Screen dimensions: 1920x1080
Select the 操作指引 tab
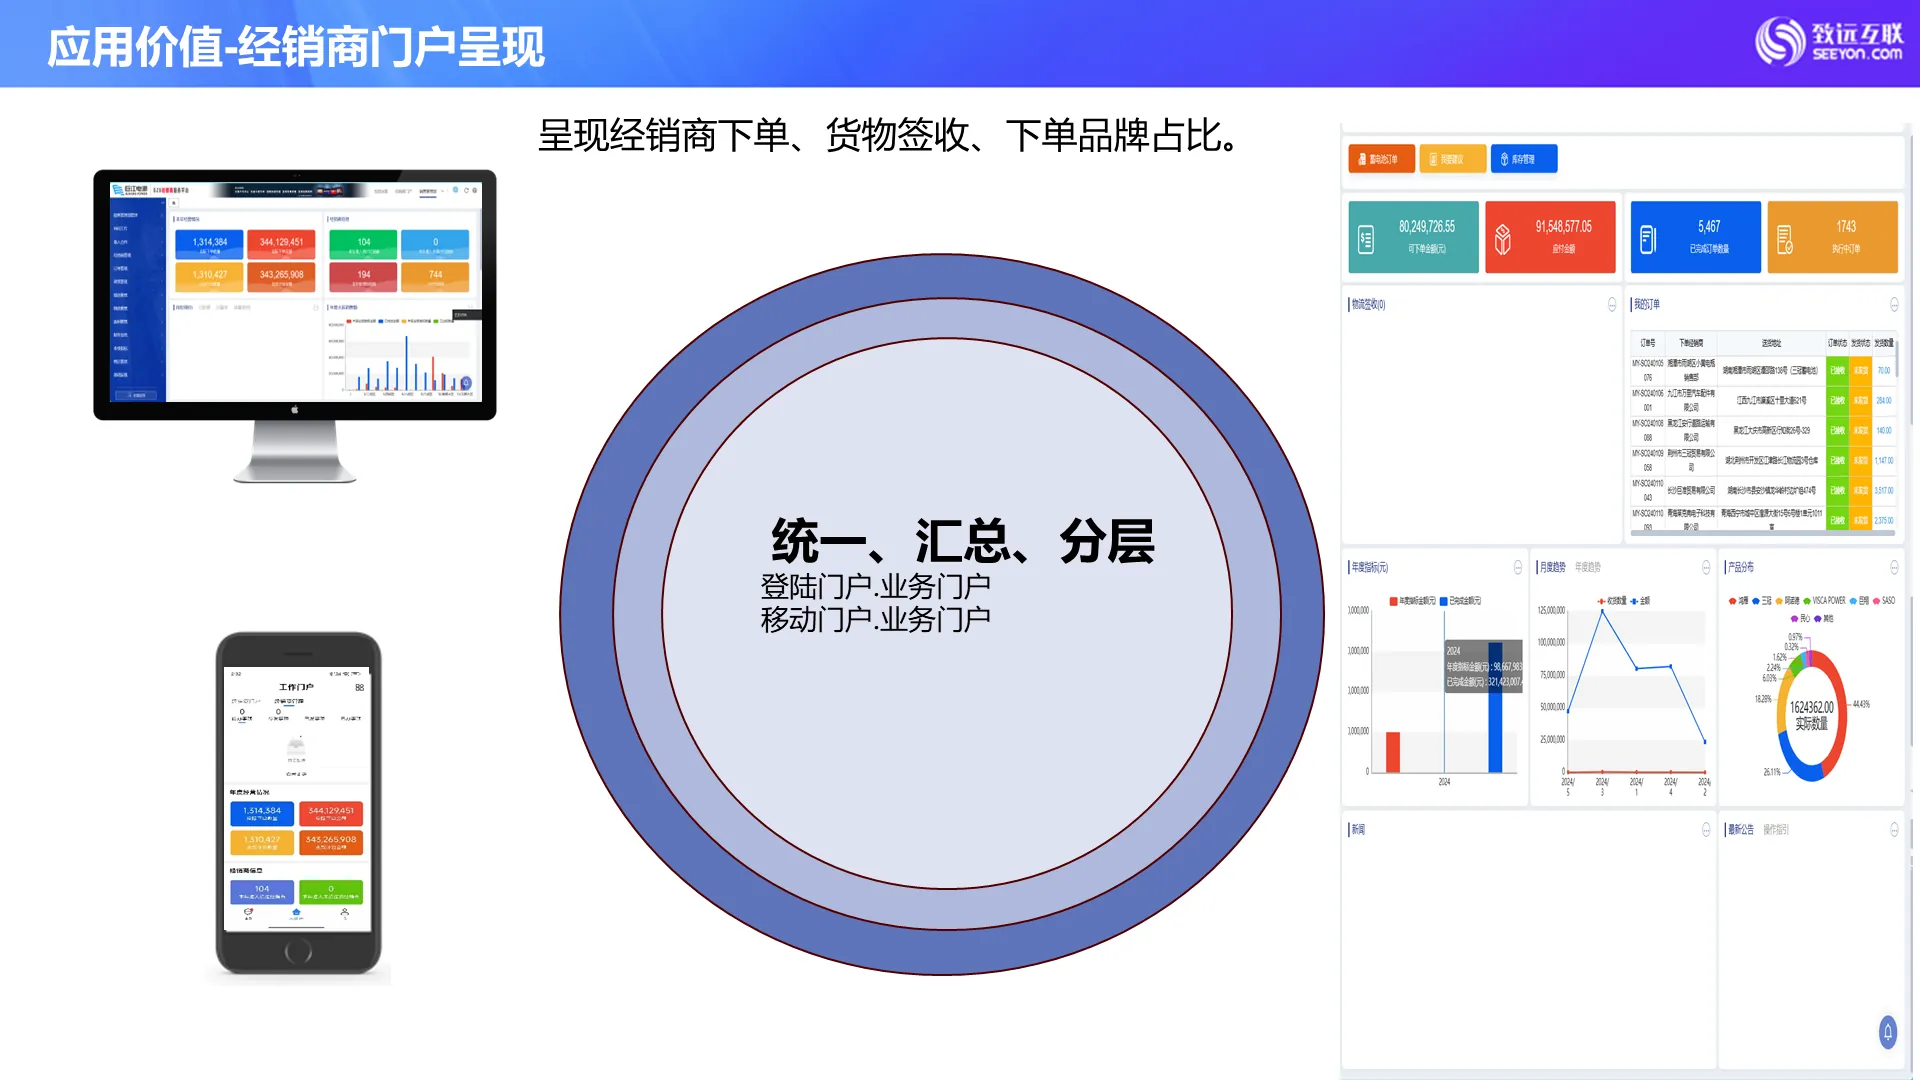pyautogui.click(x=1776, y=829)
